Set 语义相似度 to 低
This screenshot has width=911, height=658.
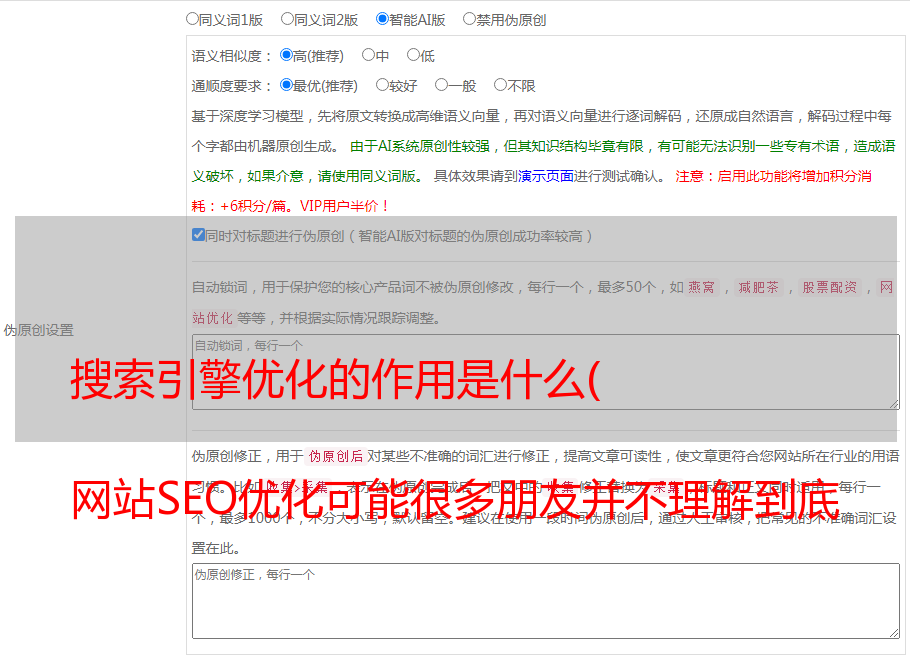pos(413,55)
